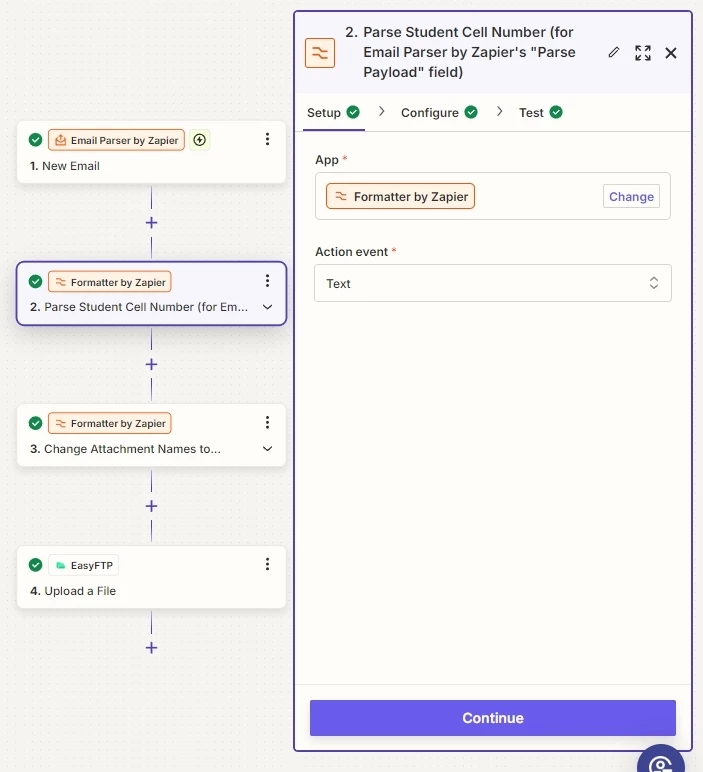
Task: Click the green check status icon on step 3
Action: pos(35,423)
